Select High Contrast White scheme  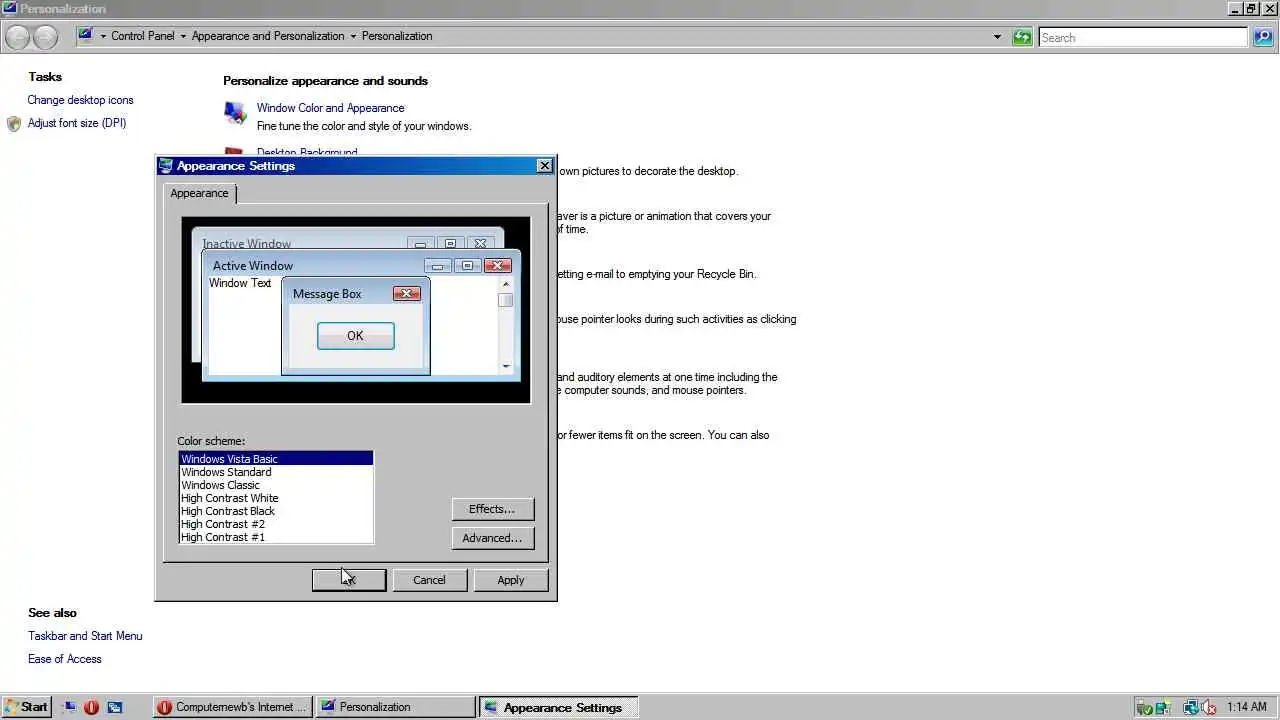point(276,498)
